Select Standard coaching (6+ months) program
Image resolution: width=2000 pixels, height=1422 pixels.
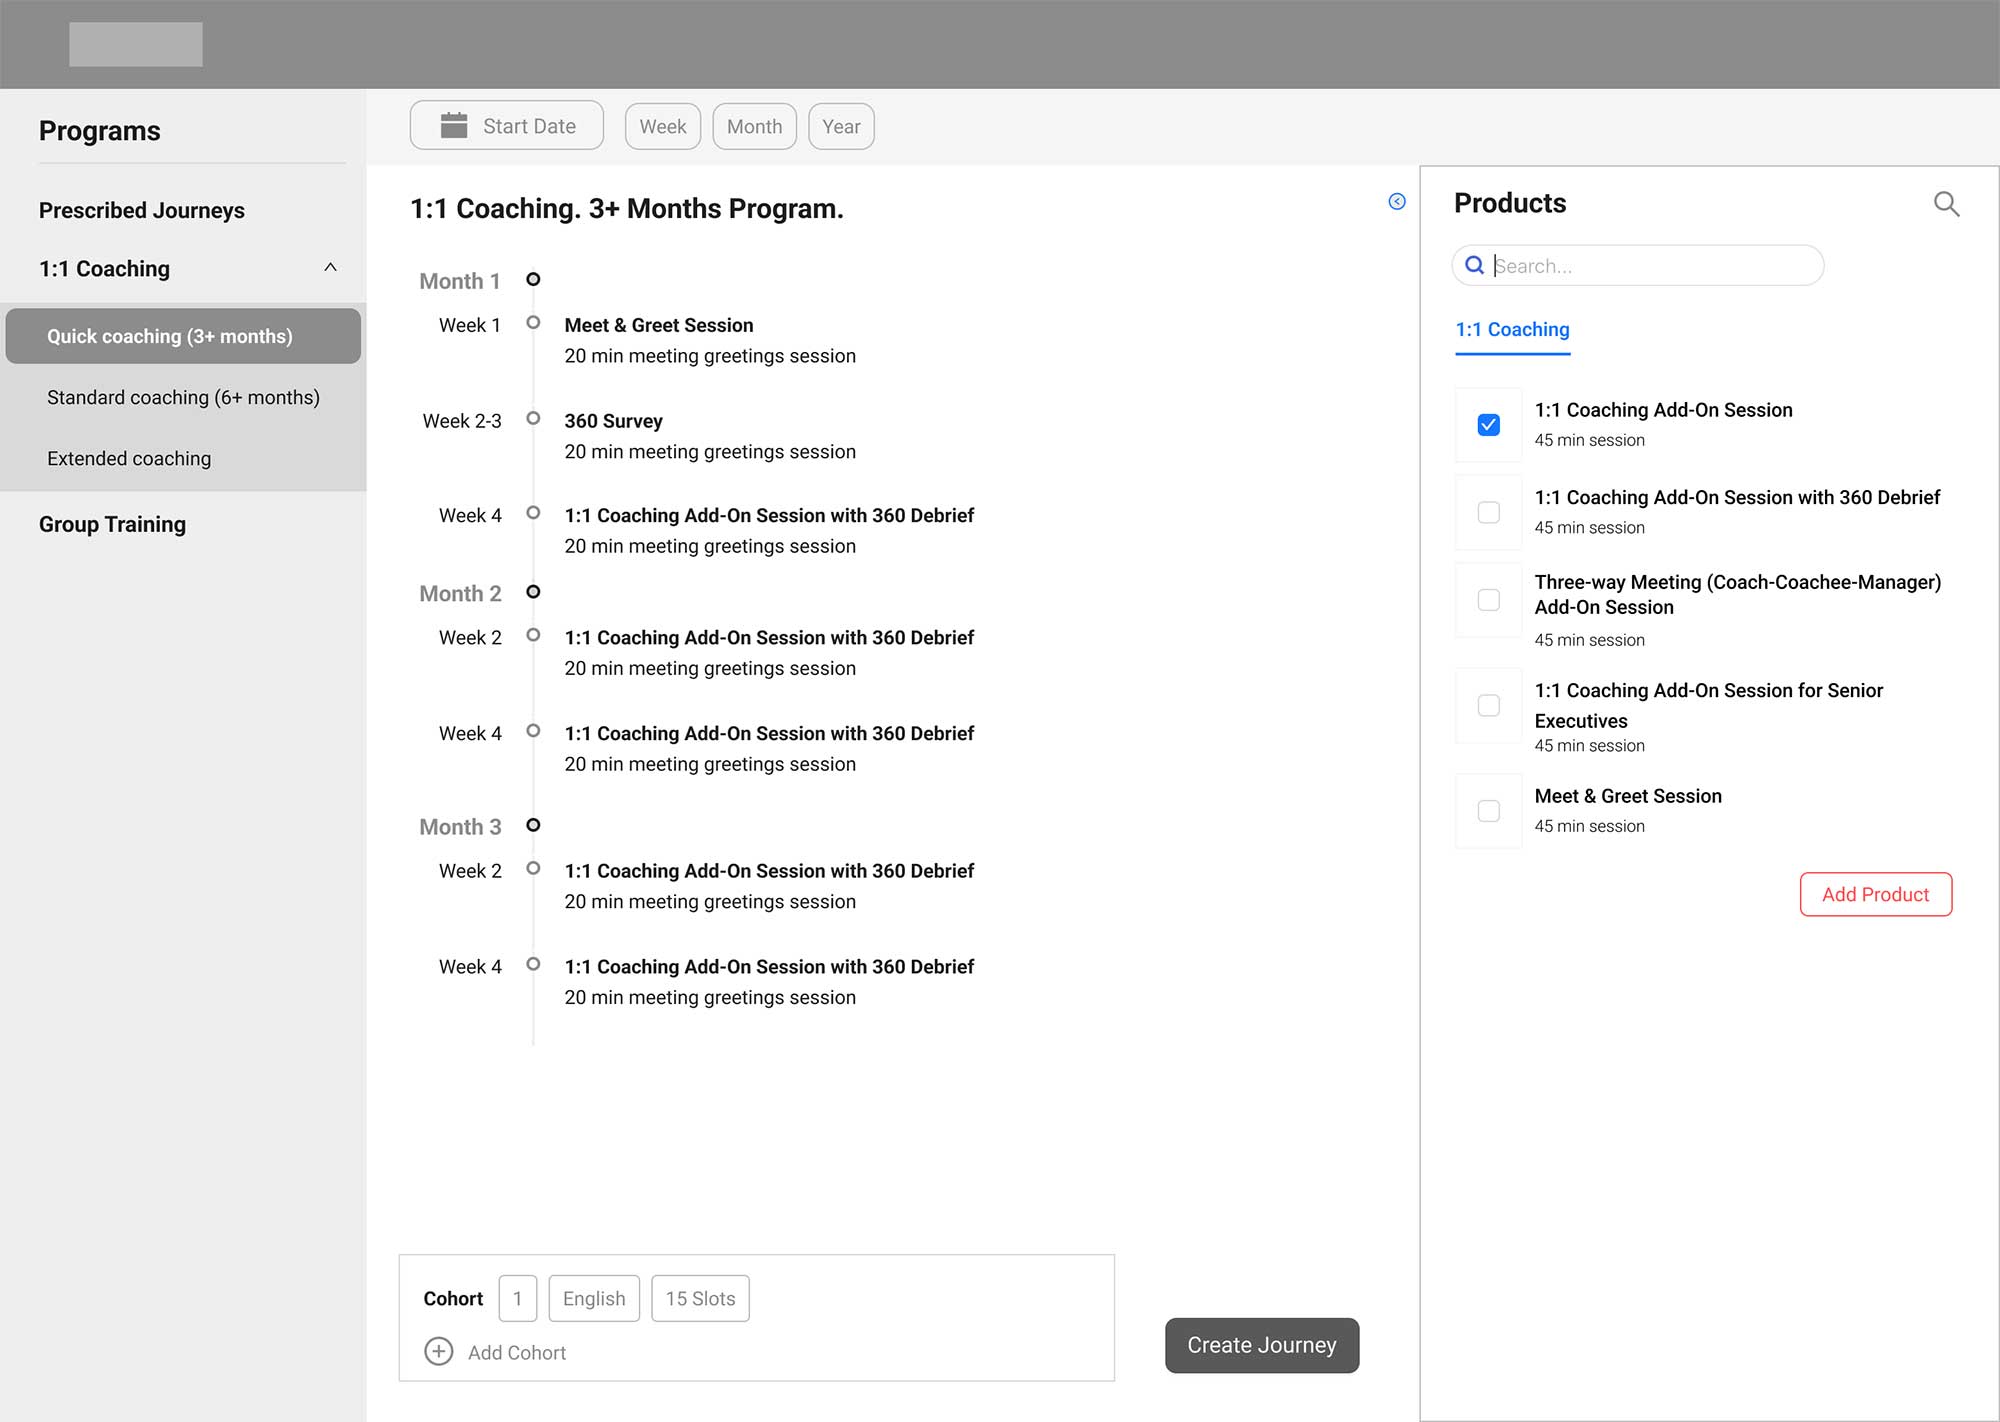[x=183, y=398]
